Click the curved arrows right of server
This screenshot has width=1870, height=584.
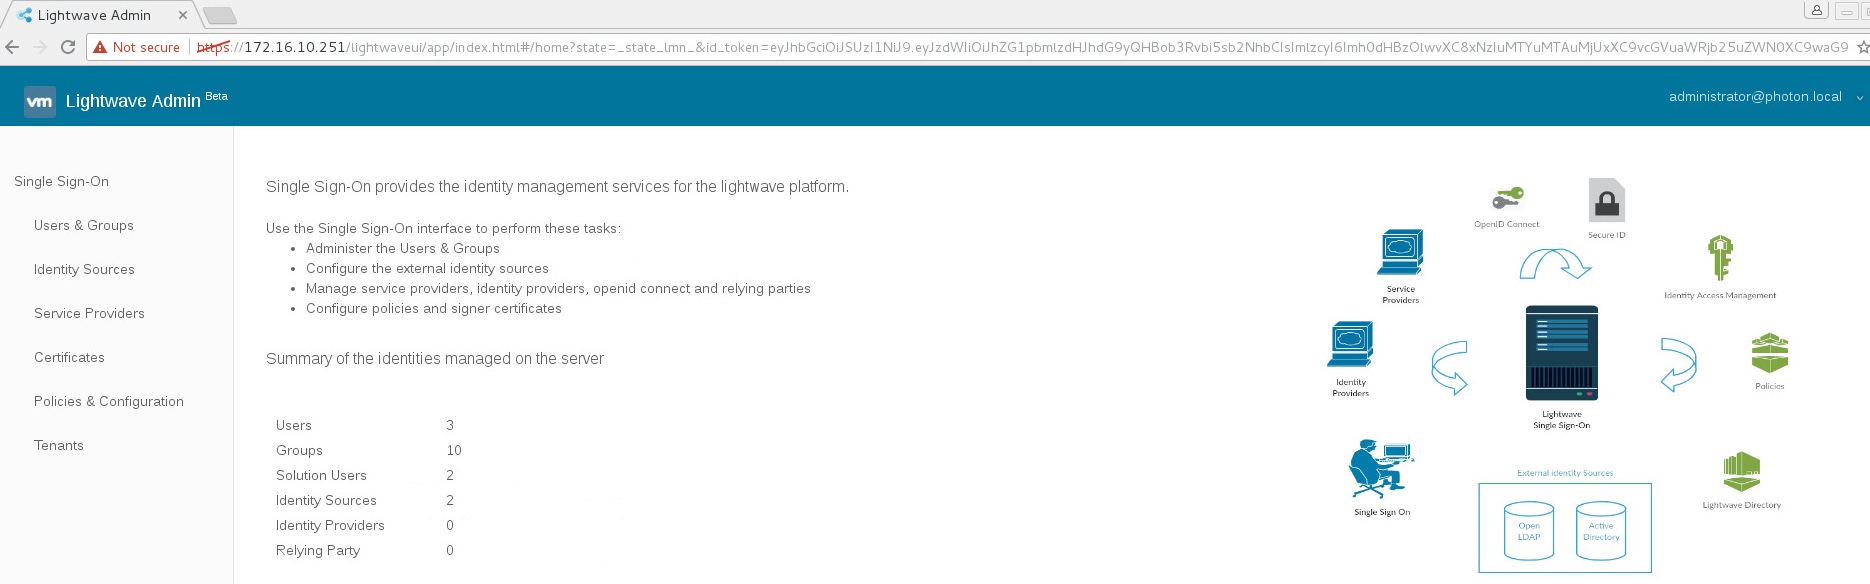click(1678, 364)
